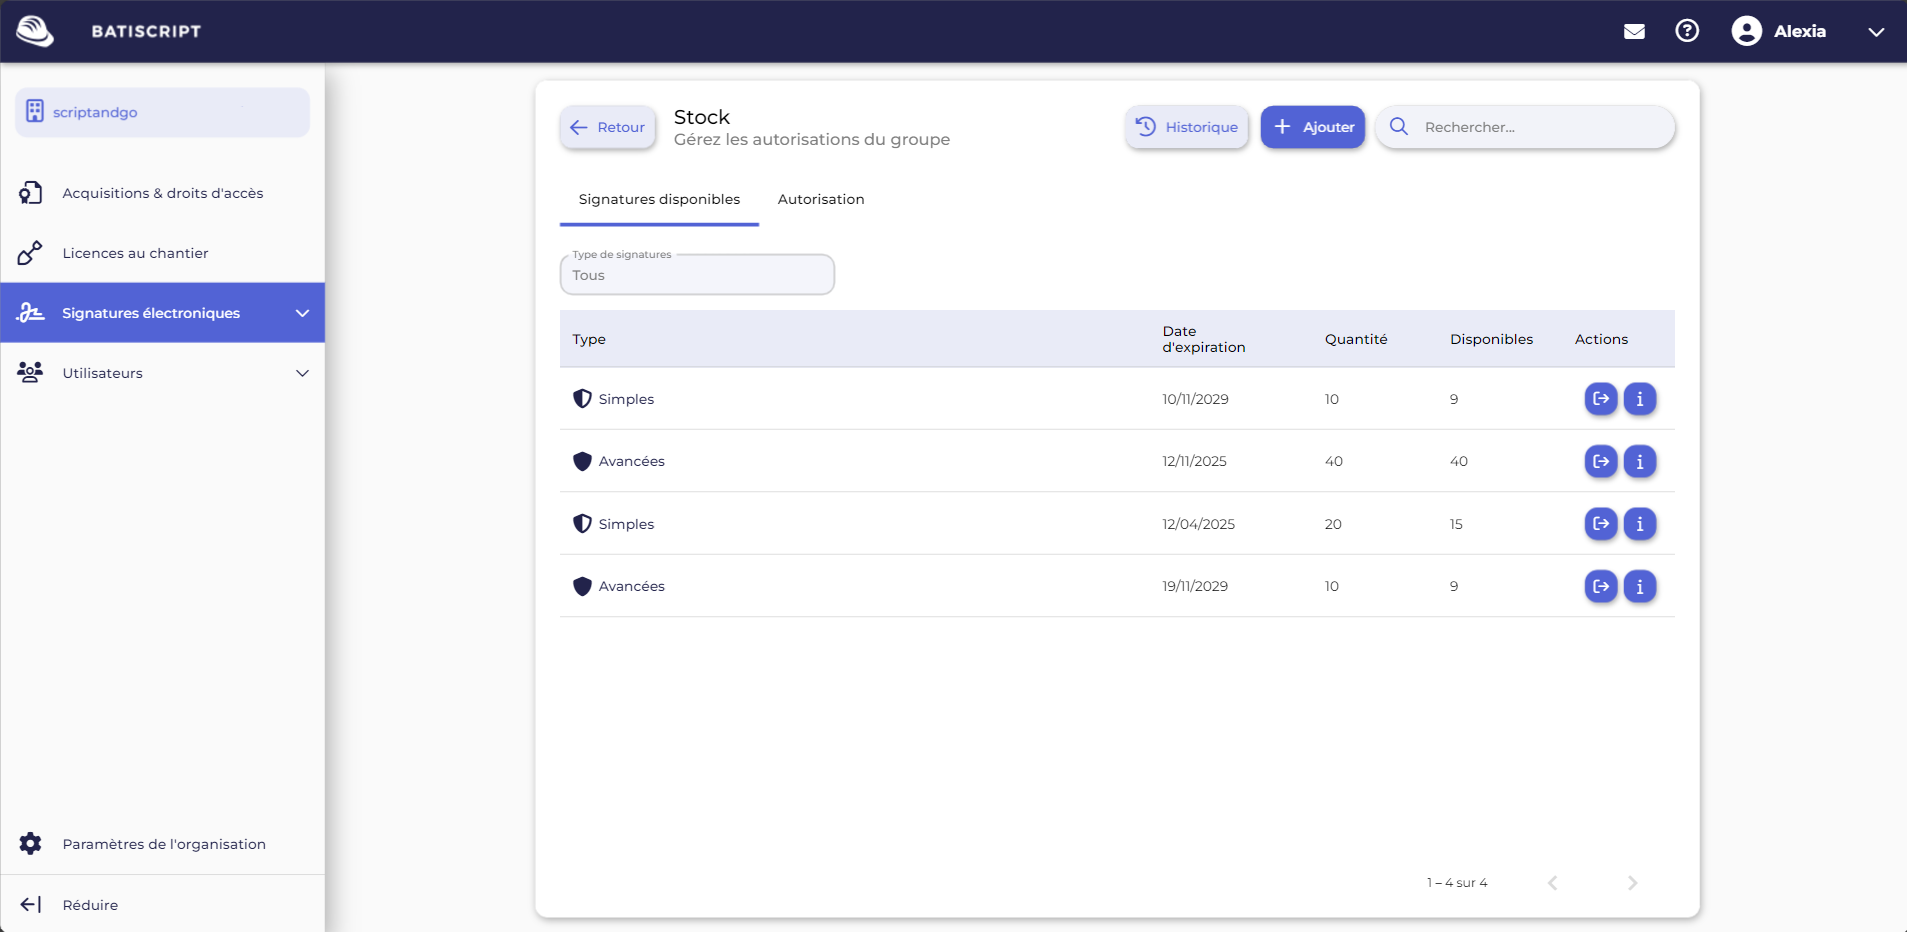This screenshot has width=1907, height=932.
Task: Click the Ajouter button
Action: [1313, 127]
